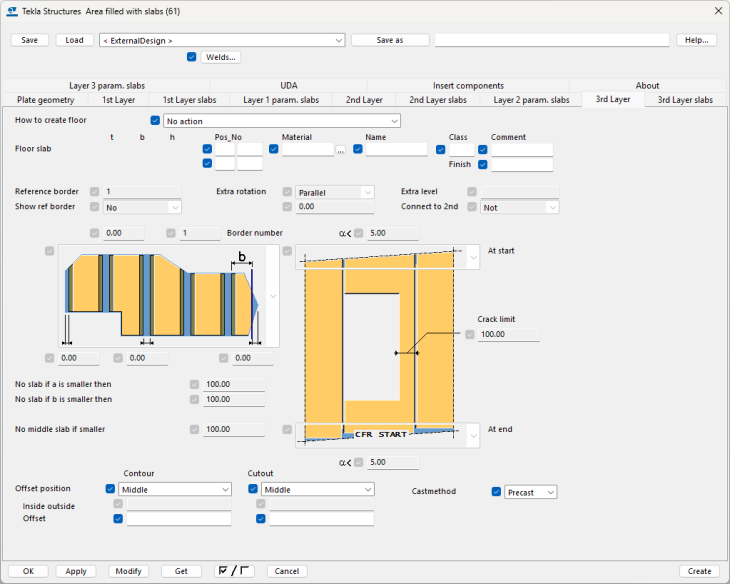Open the Layer 3 param. slabs tab
The image size is (730, 584).
107,86
